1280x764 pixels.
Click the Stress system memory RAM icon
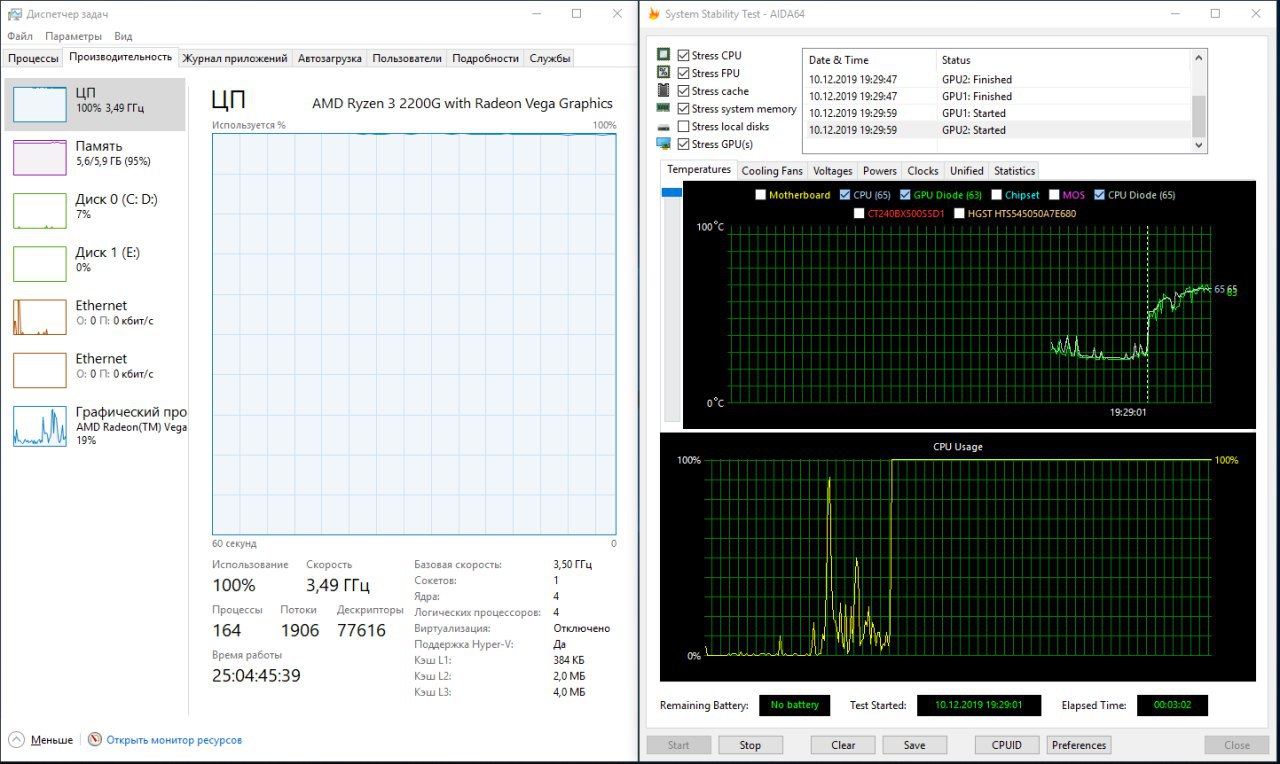(x=663, y=108)
